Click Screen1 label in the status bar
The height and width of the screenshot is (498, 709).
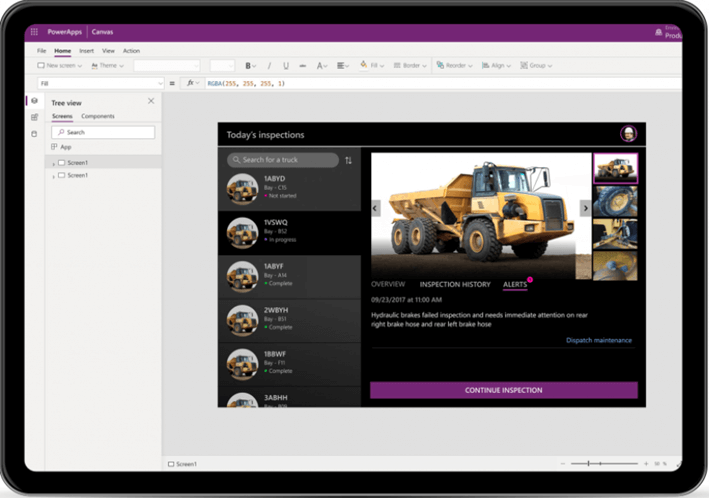click(182, 464)
